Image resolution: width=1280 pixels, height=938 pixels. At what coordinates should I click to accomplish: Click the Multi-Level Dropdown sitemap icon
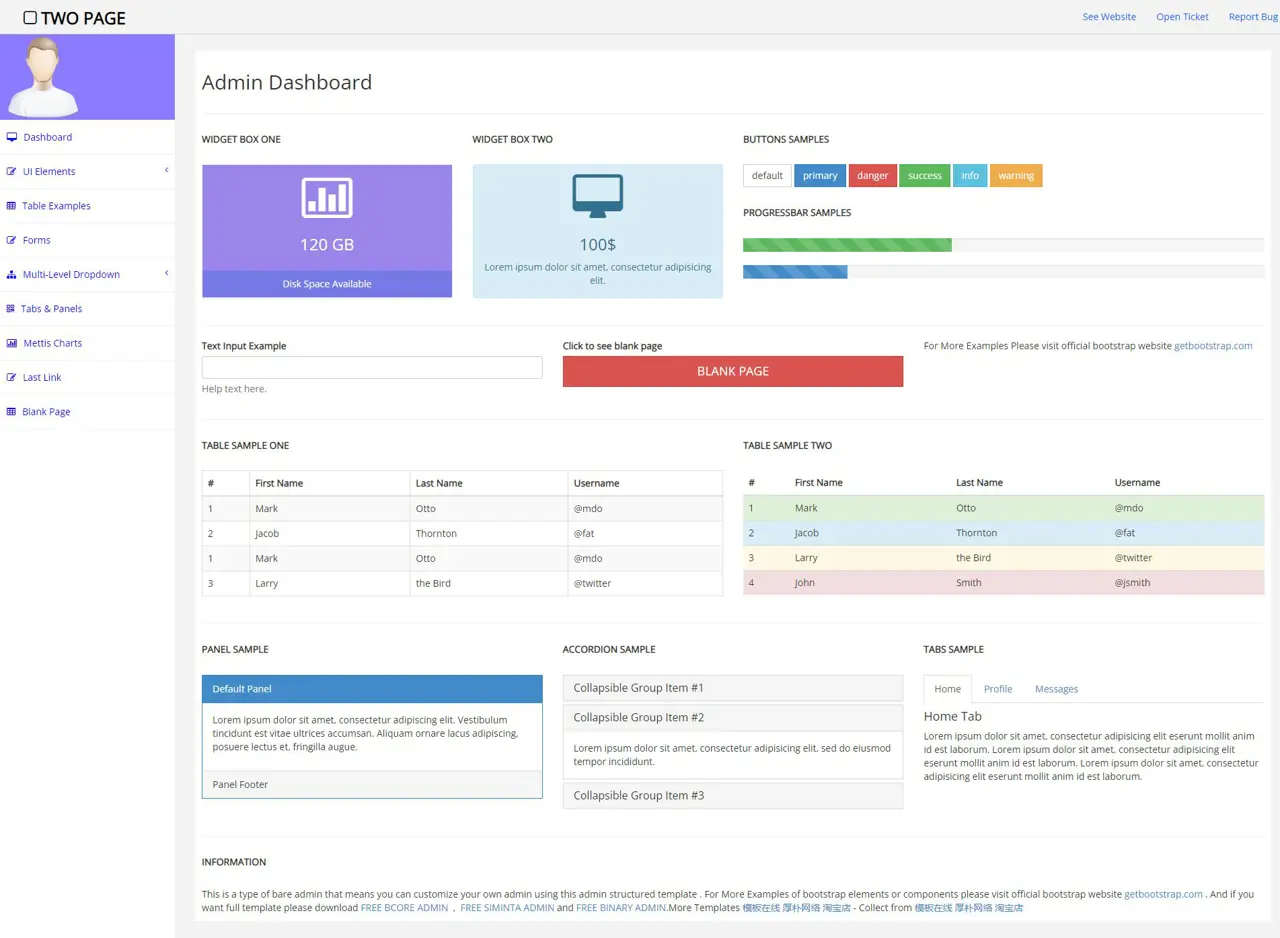pyautogui.click(x=12, y=275)
